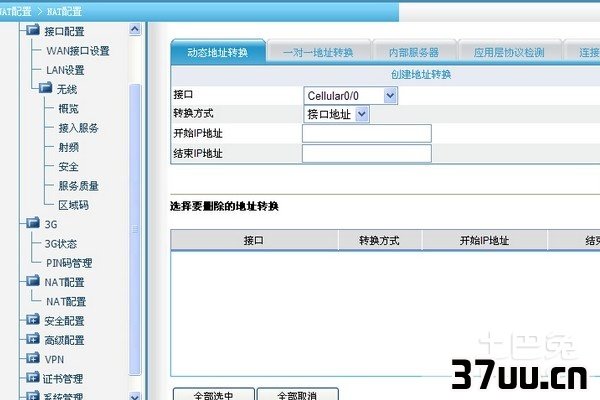Image resolution: width=600 pixels, height=400 pixels.
Task: Click 选择要删除的地址转换 heading
Action: (224, 206)
